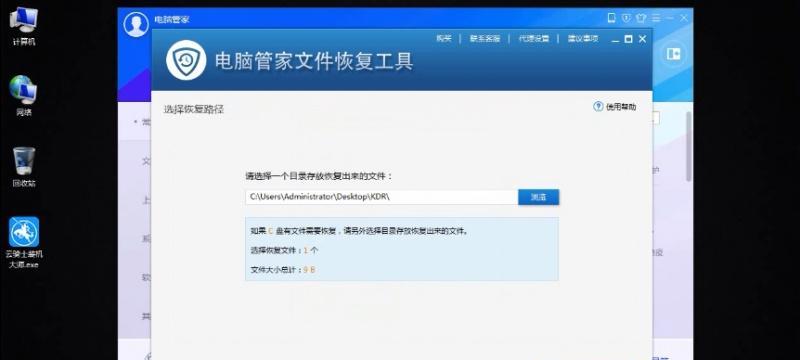The height and width of the screenshot is (360, 800).
Task: Click the recovery path input field
Action: pos(382,197)
